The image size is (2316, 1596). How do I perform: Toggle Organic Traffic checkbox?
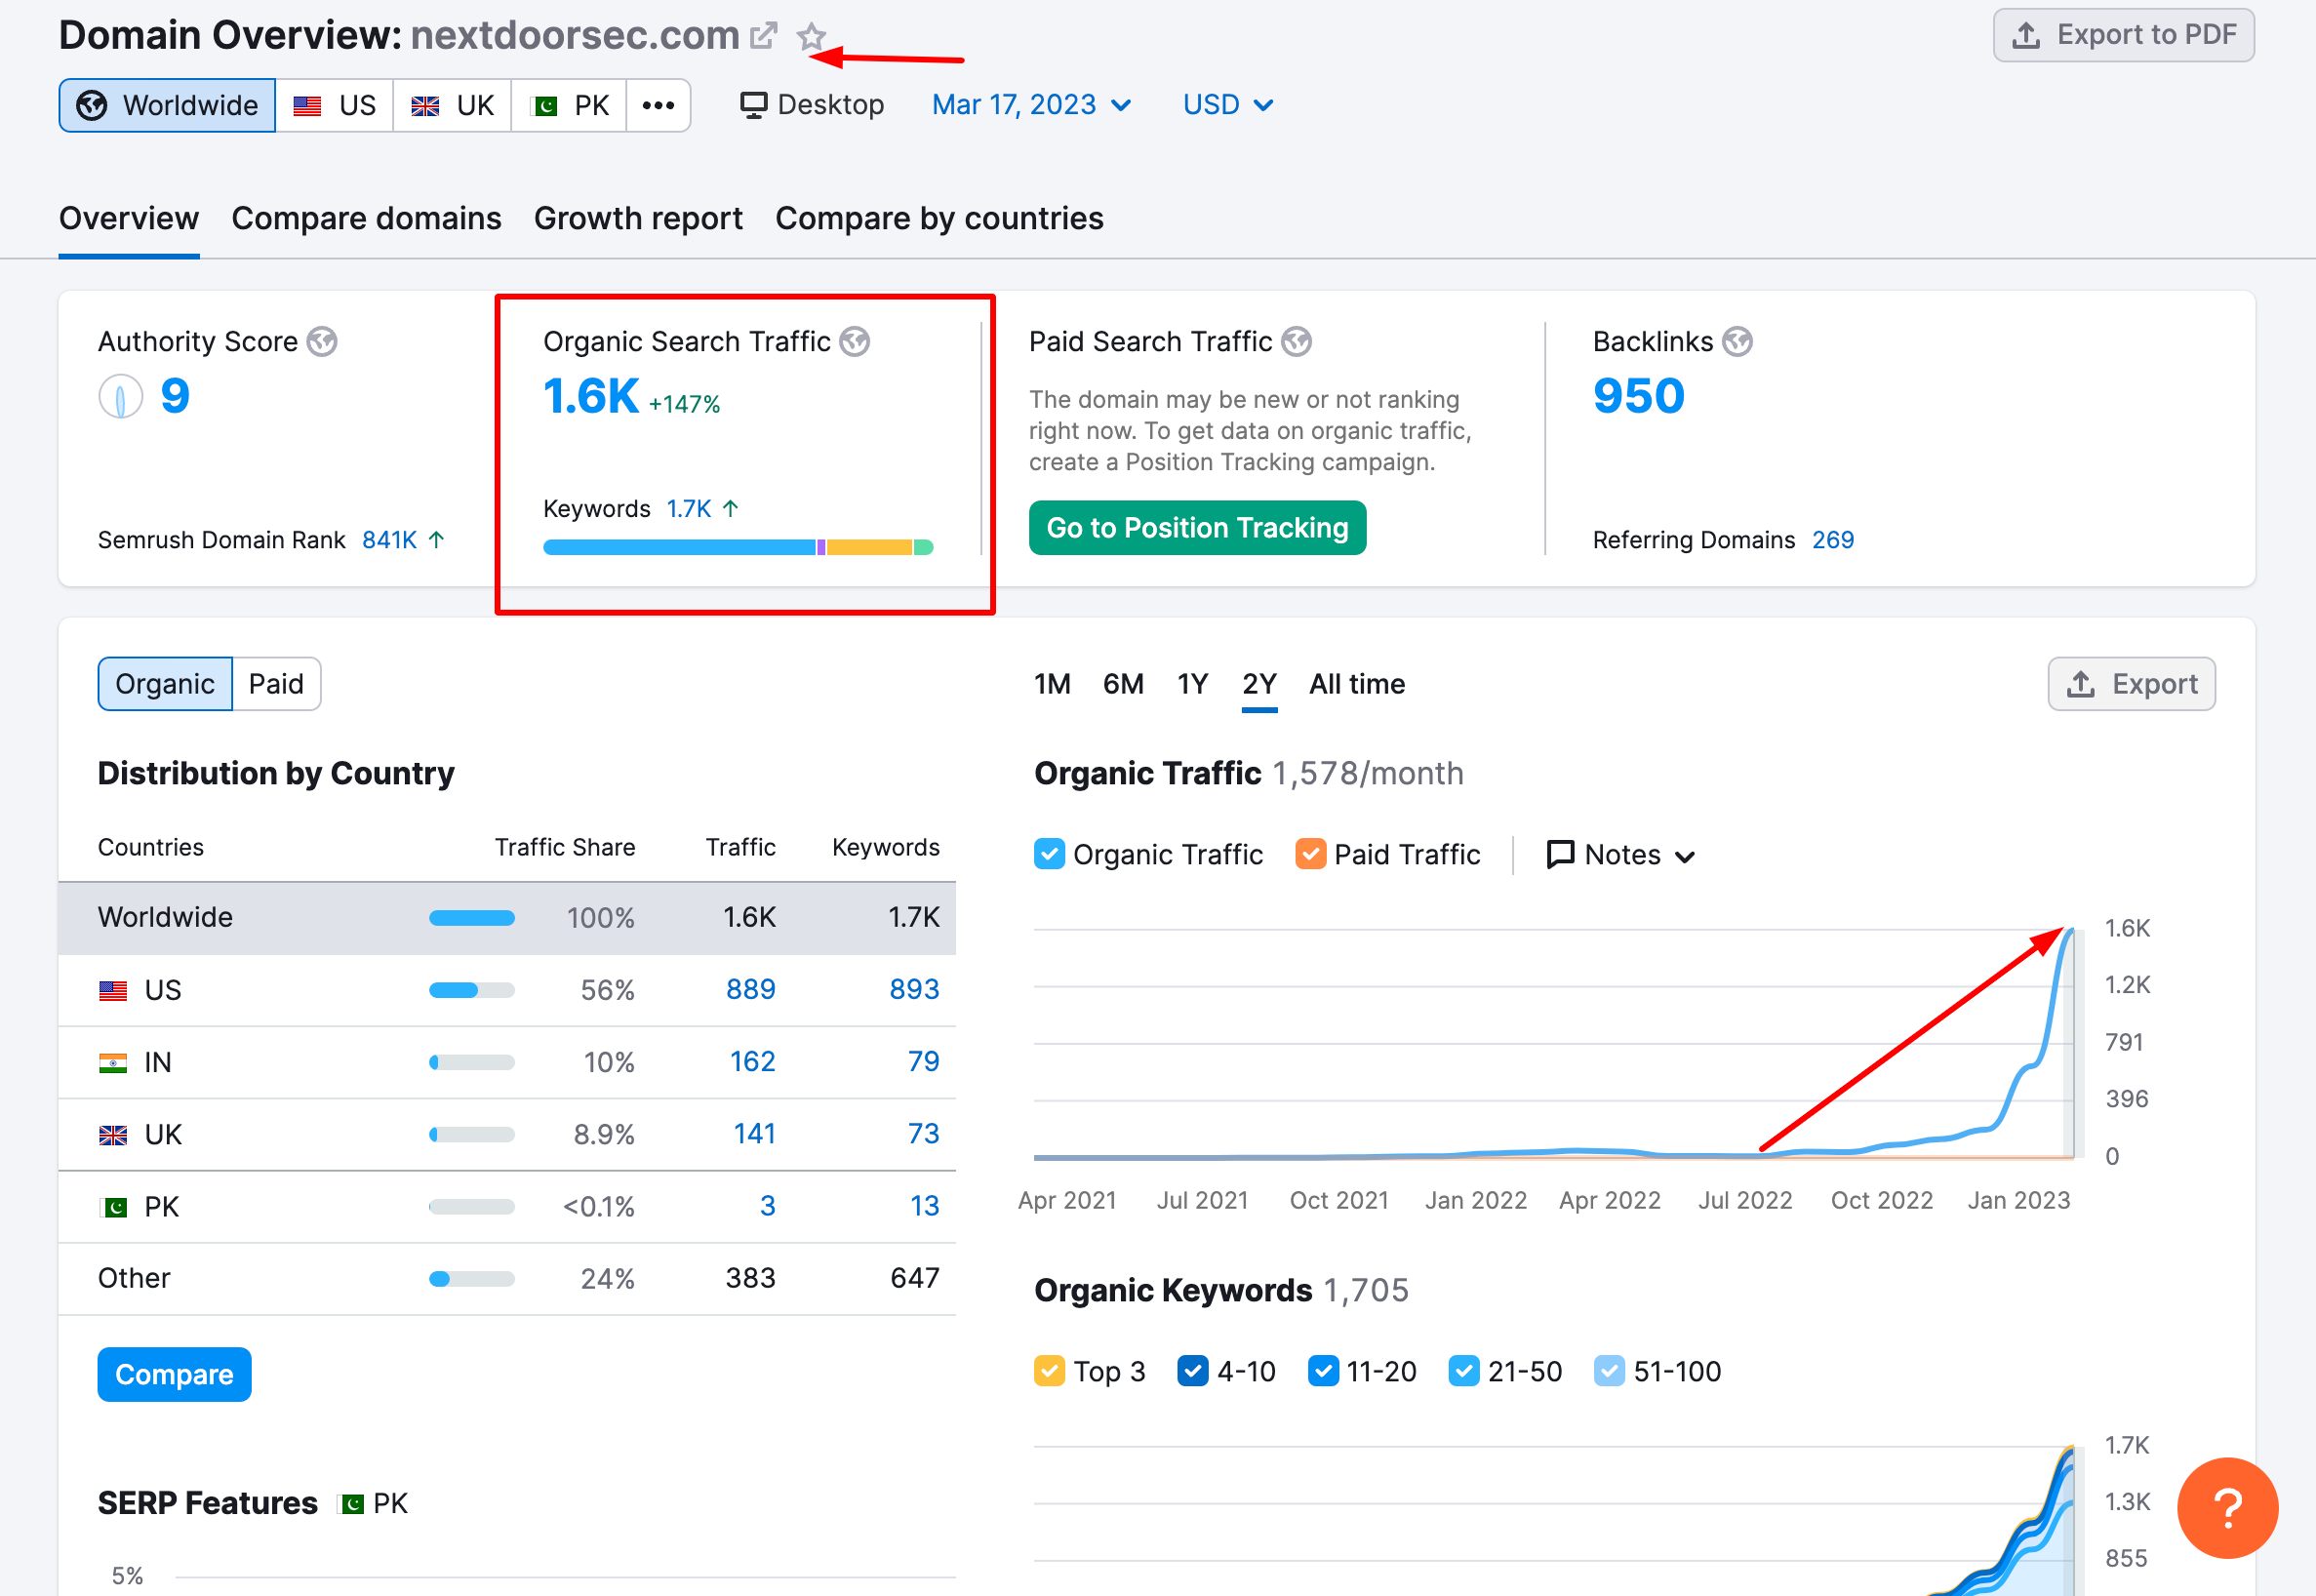tap(1049, 855)
